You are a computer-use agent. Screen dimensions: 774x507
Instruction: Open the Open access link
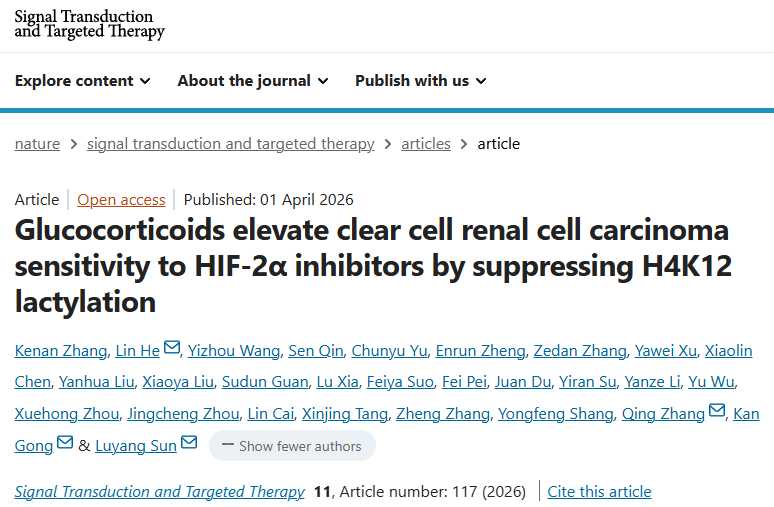pyautogui.click(x=121, y=199)
